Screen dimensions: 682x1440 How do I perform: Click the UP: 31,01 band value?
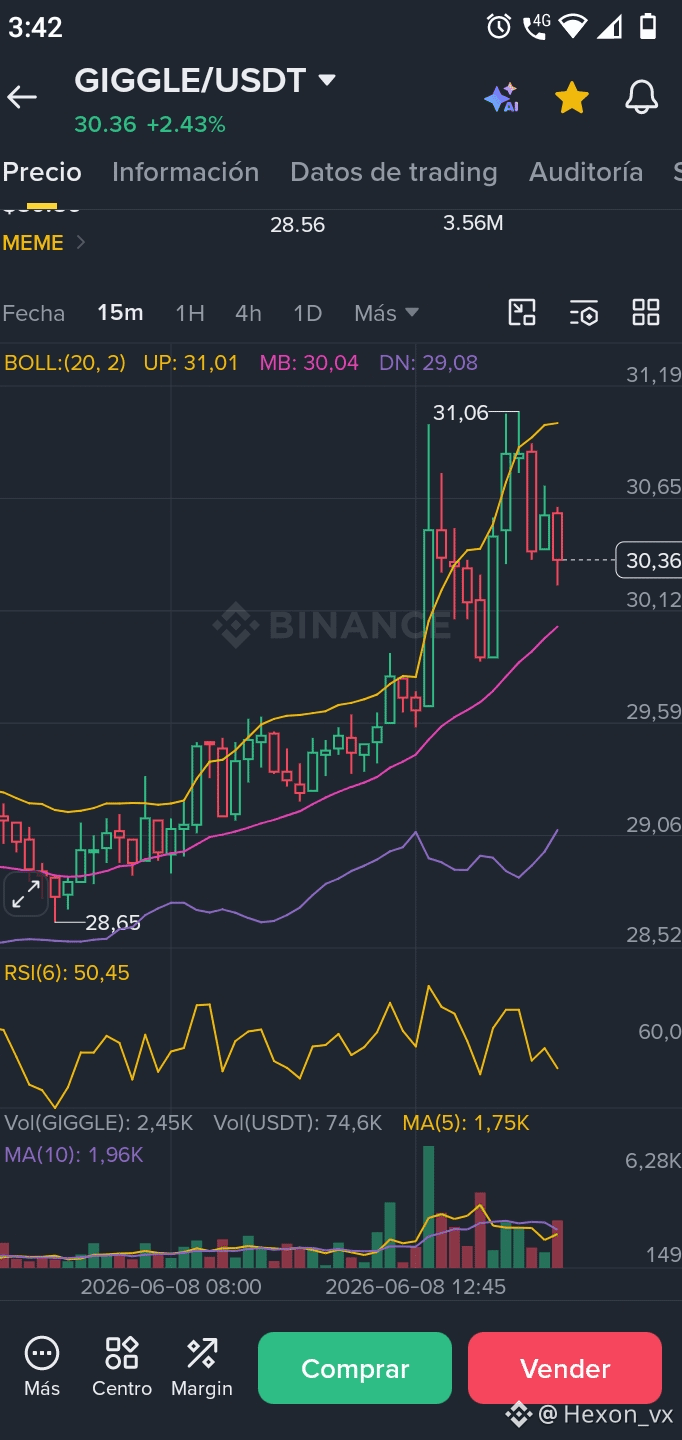[x=191, y=363]
